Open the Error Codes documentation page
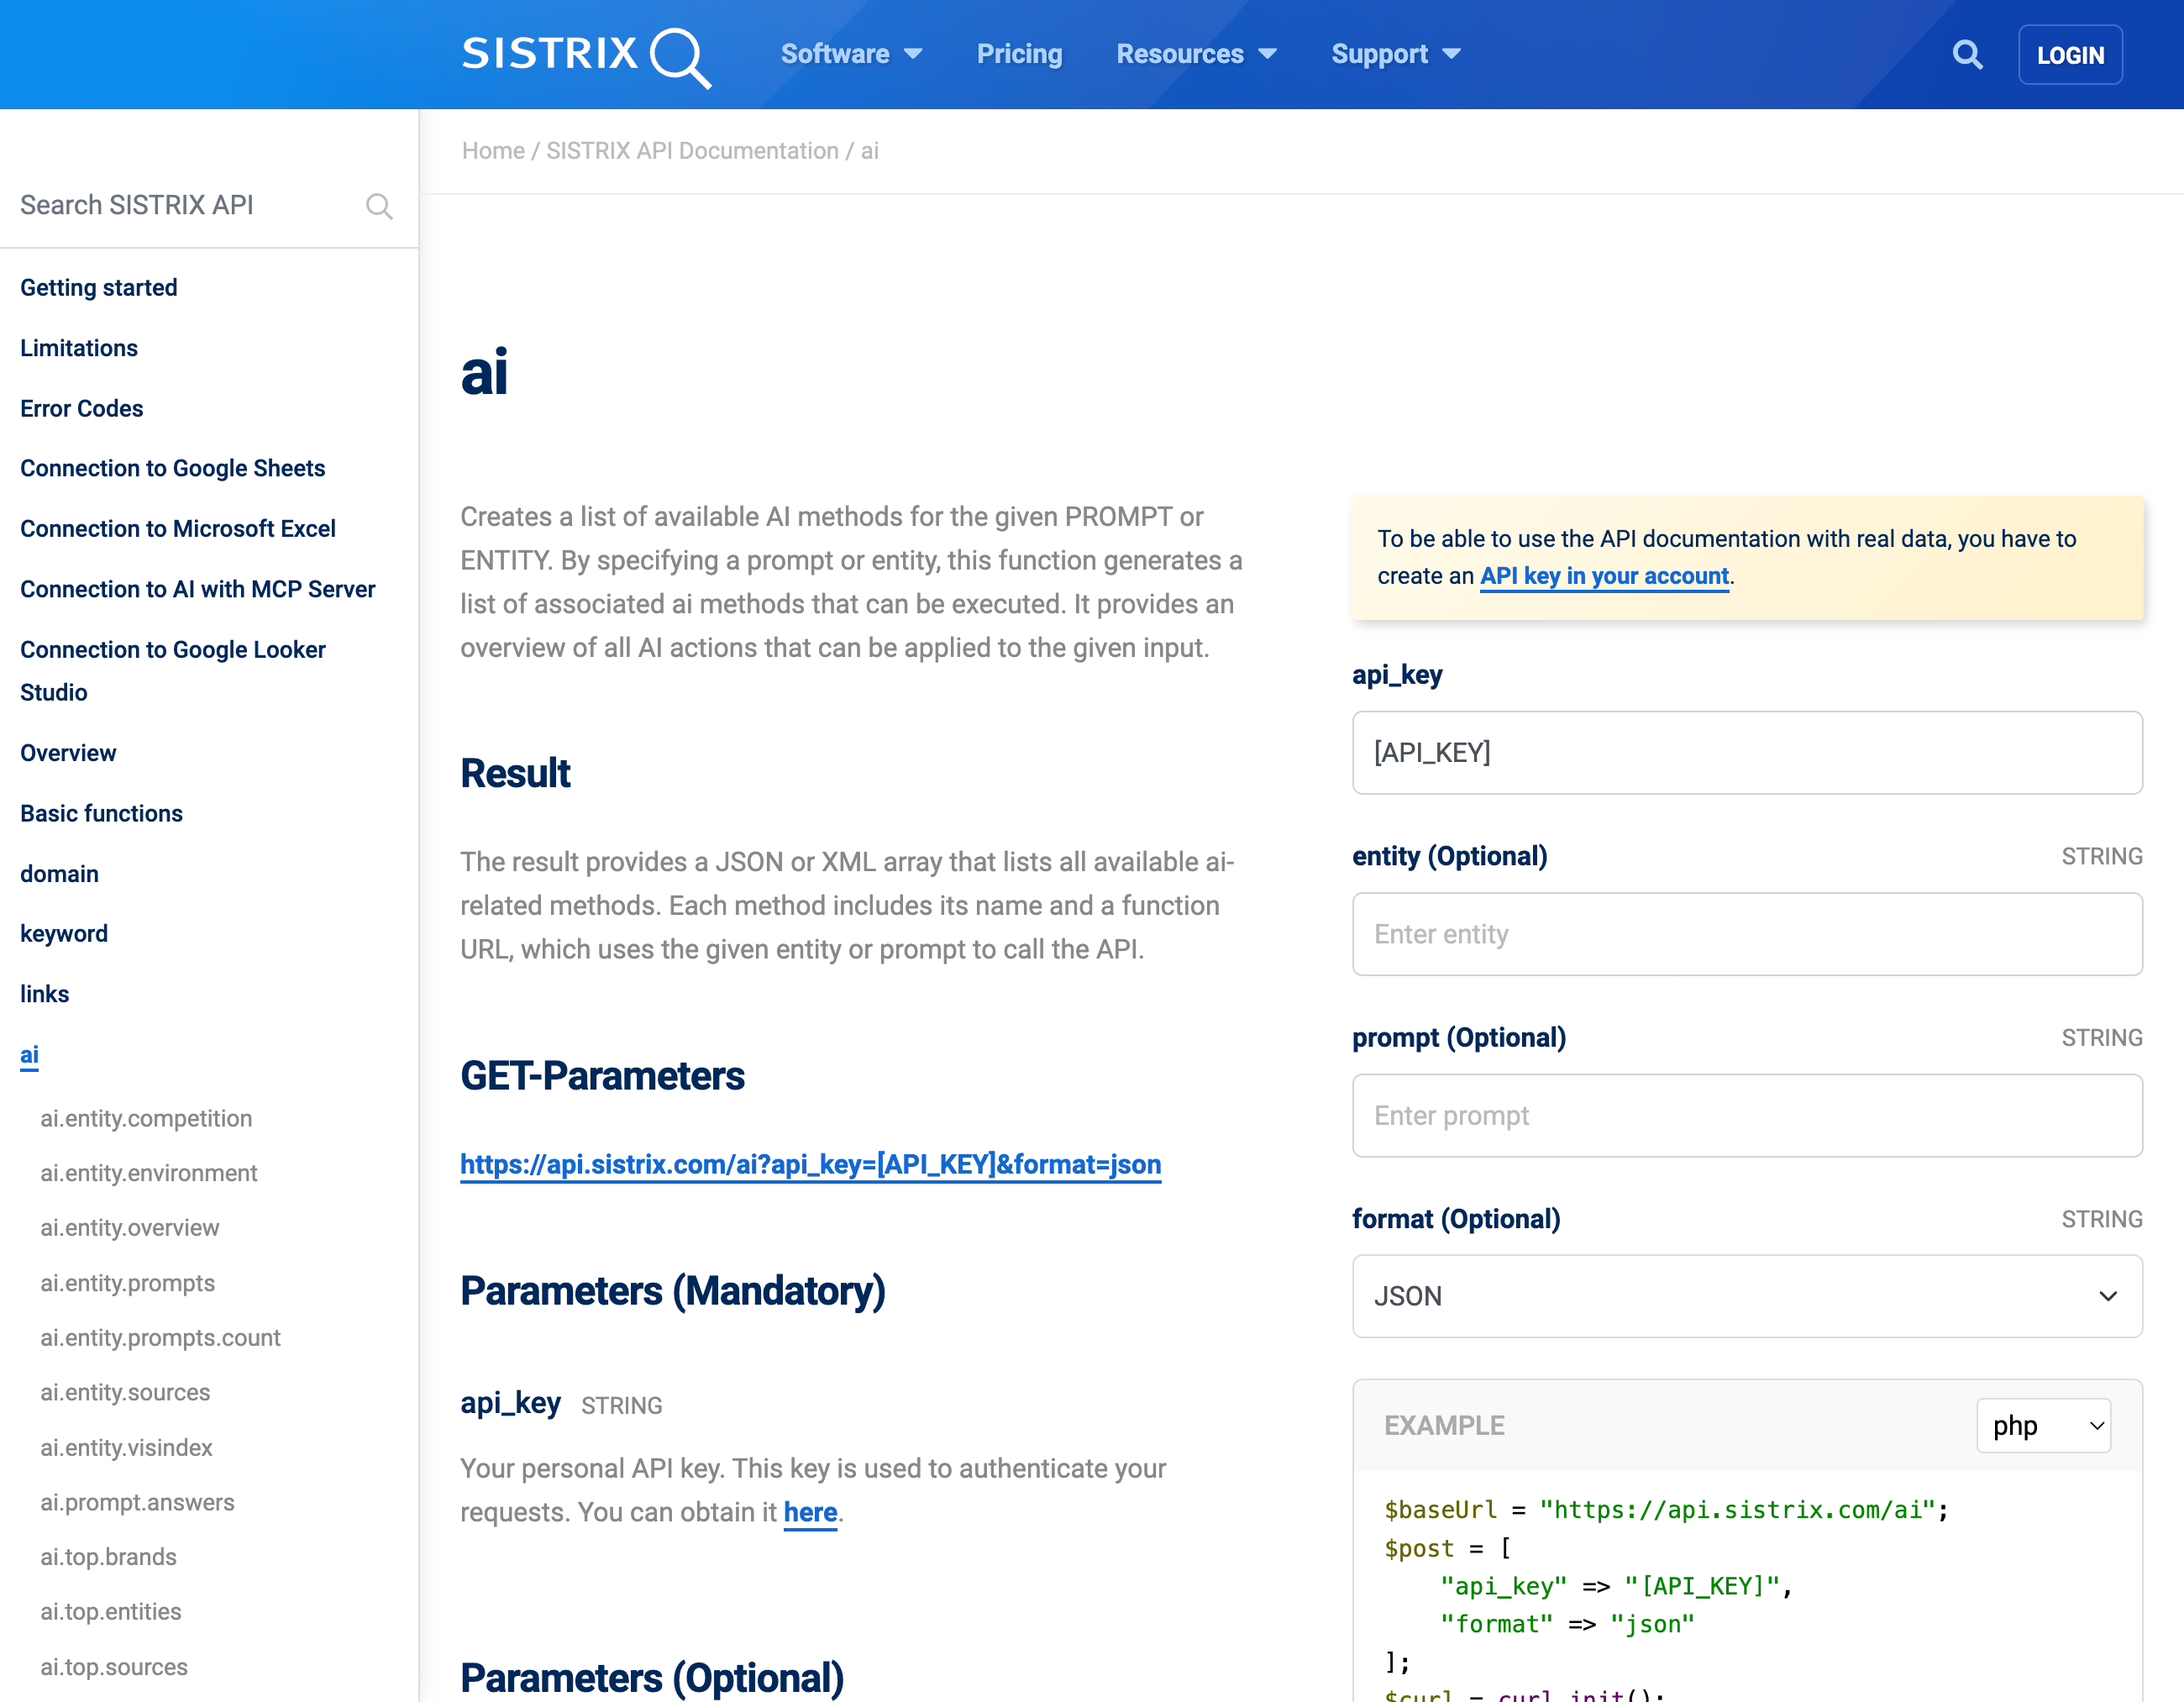The height and width of the screenshot is (1702, 2184). [81, 408]
